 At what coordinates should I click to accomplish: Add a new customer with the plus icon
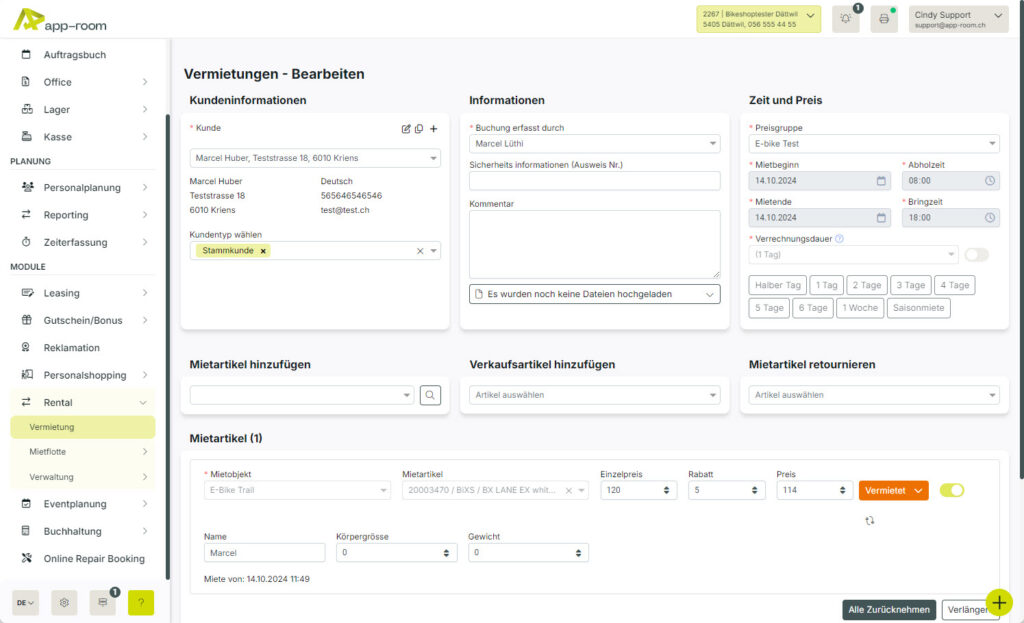433,129
